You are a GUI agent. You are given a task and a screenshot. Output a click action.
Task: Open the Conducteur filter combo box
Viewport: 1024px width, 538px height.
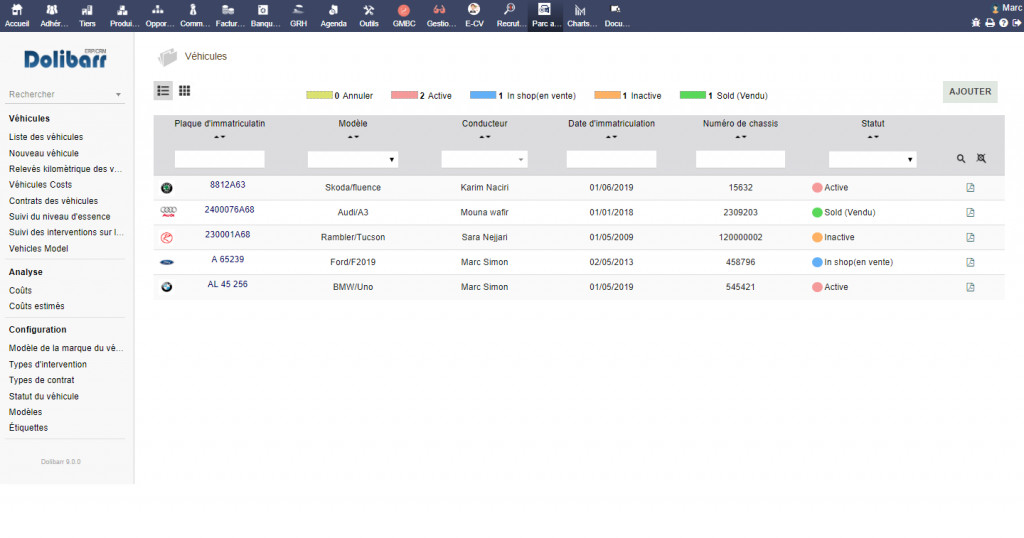pyautogui.click(x=484, y=159)
